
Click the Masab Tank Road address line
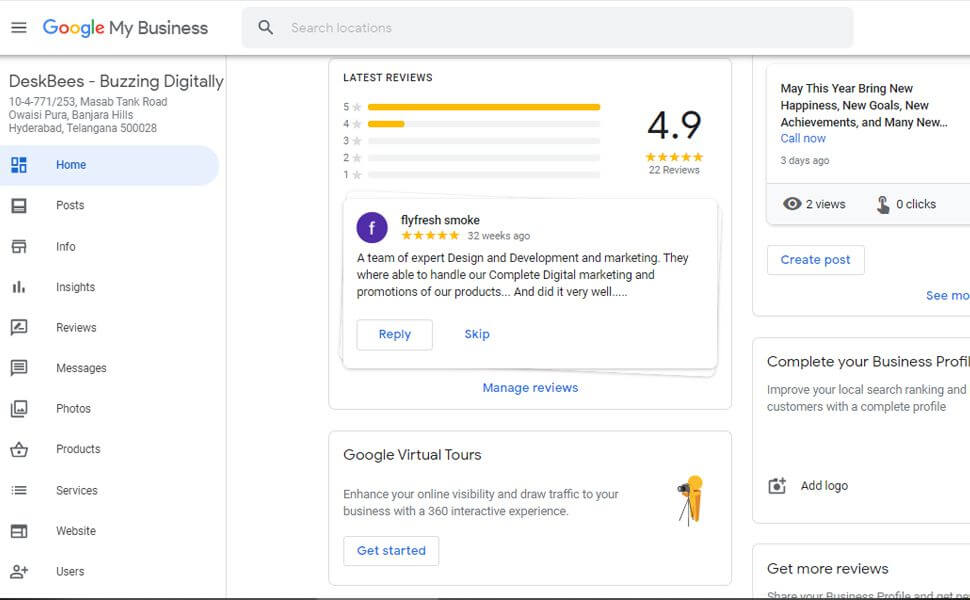[x=88, y=102]
